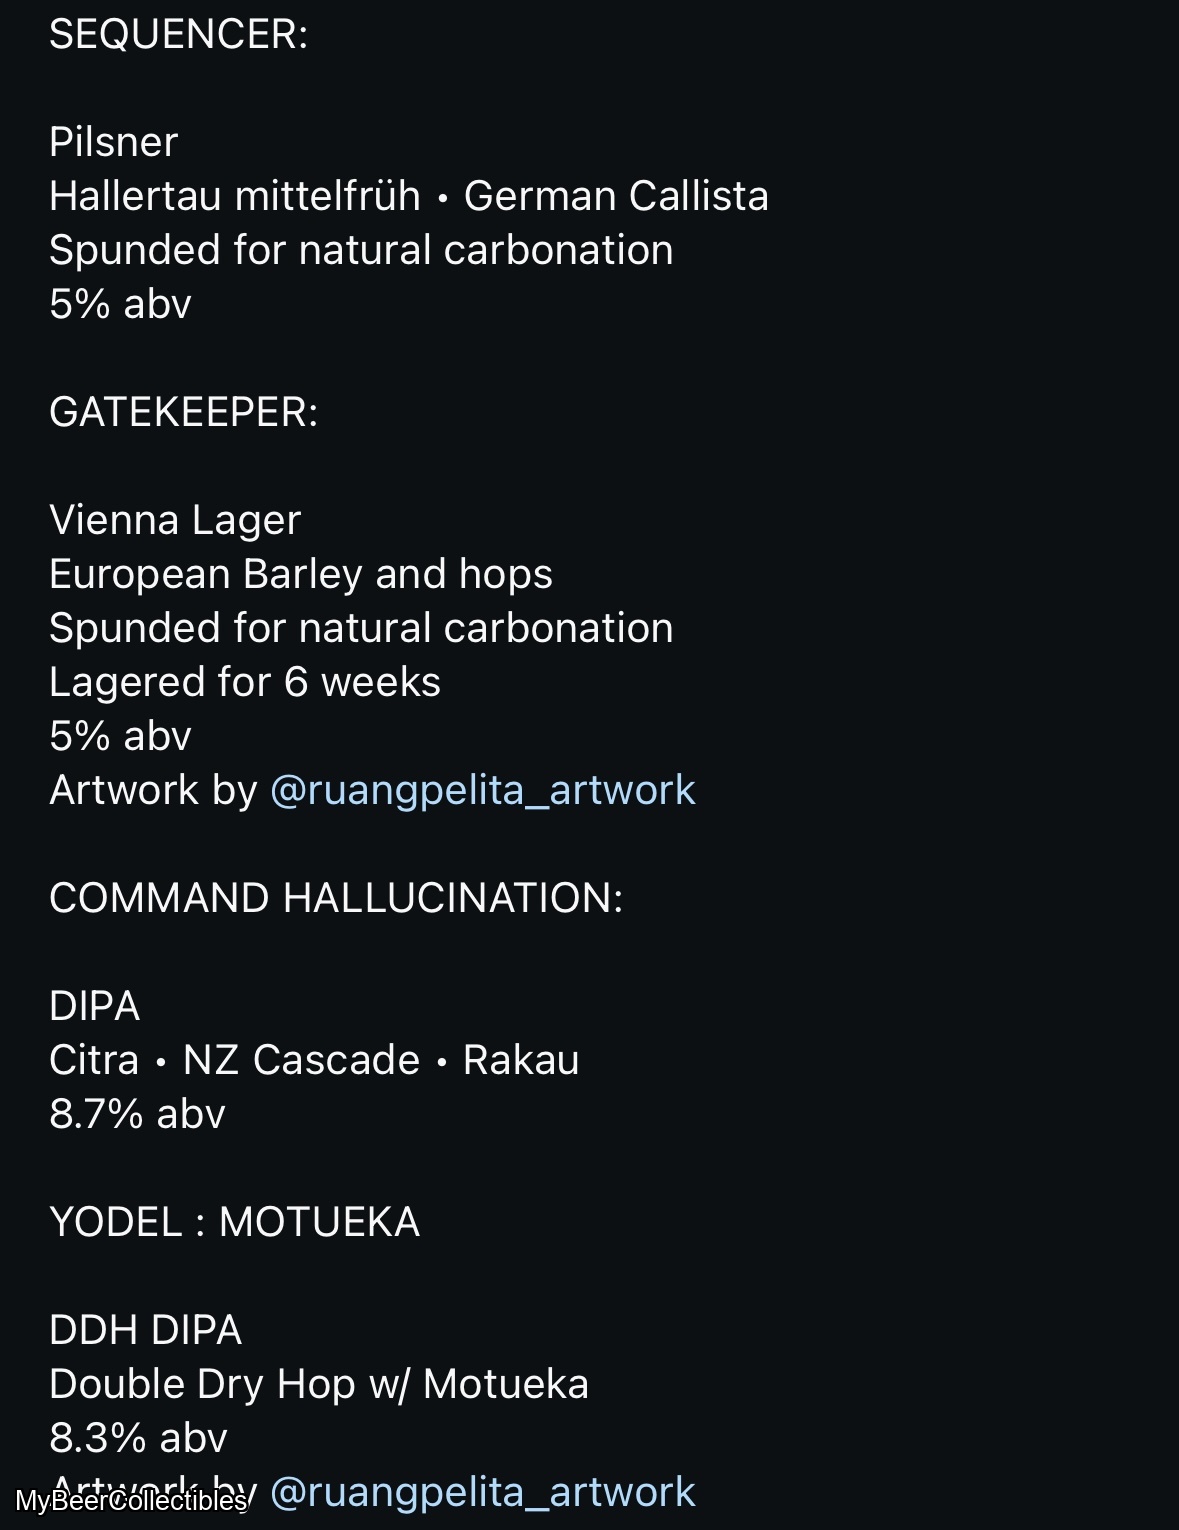Click the 8.3% abv text
This screenshot has width=1179, height=1530.
[x=139, y=1439]
